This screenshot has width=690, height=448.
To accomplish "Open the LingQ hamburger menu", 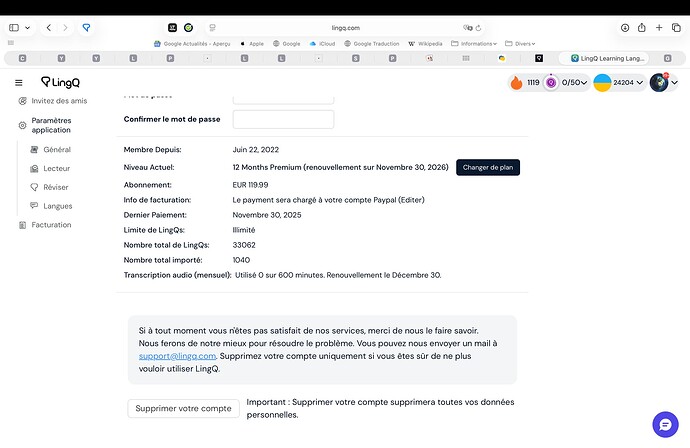I will click(19, 82).
